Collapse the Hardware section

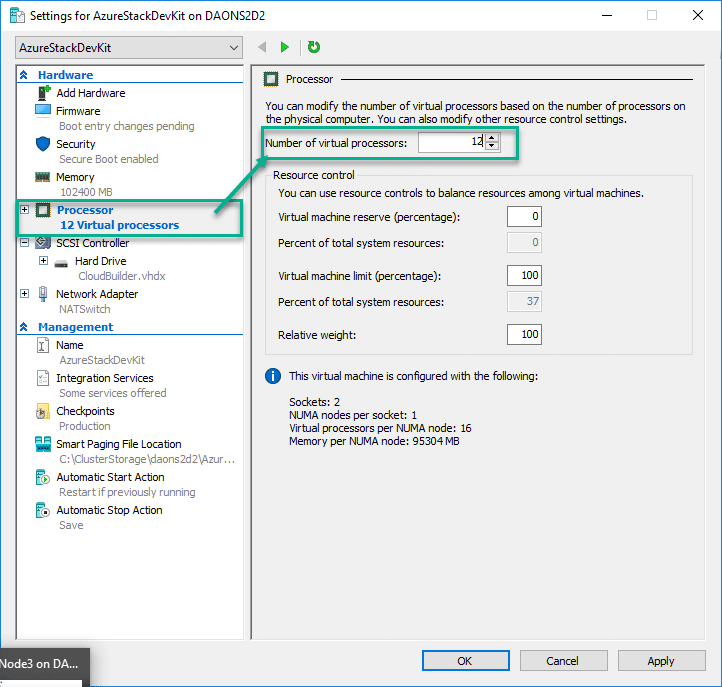click(24, 75)
